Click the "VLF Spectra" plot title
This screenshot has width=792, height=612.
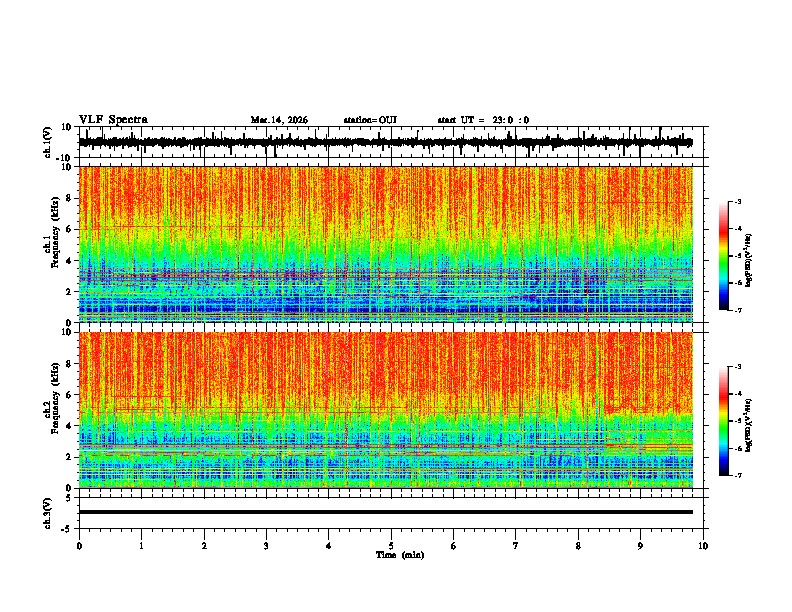tap(113, 120)
